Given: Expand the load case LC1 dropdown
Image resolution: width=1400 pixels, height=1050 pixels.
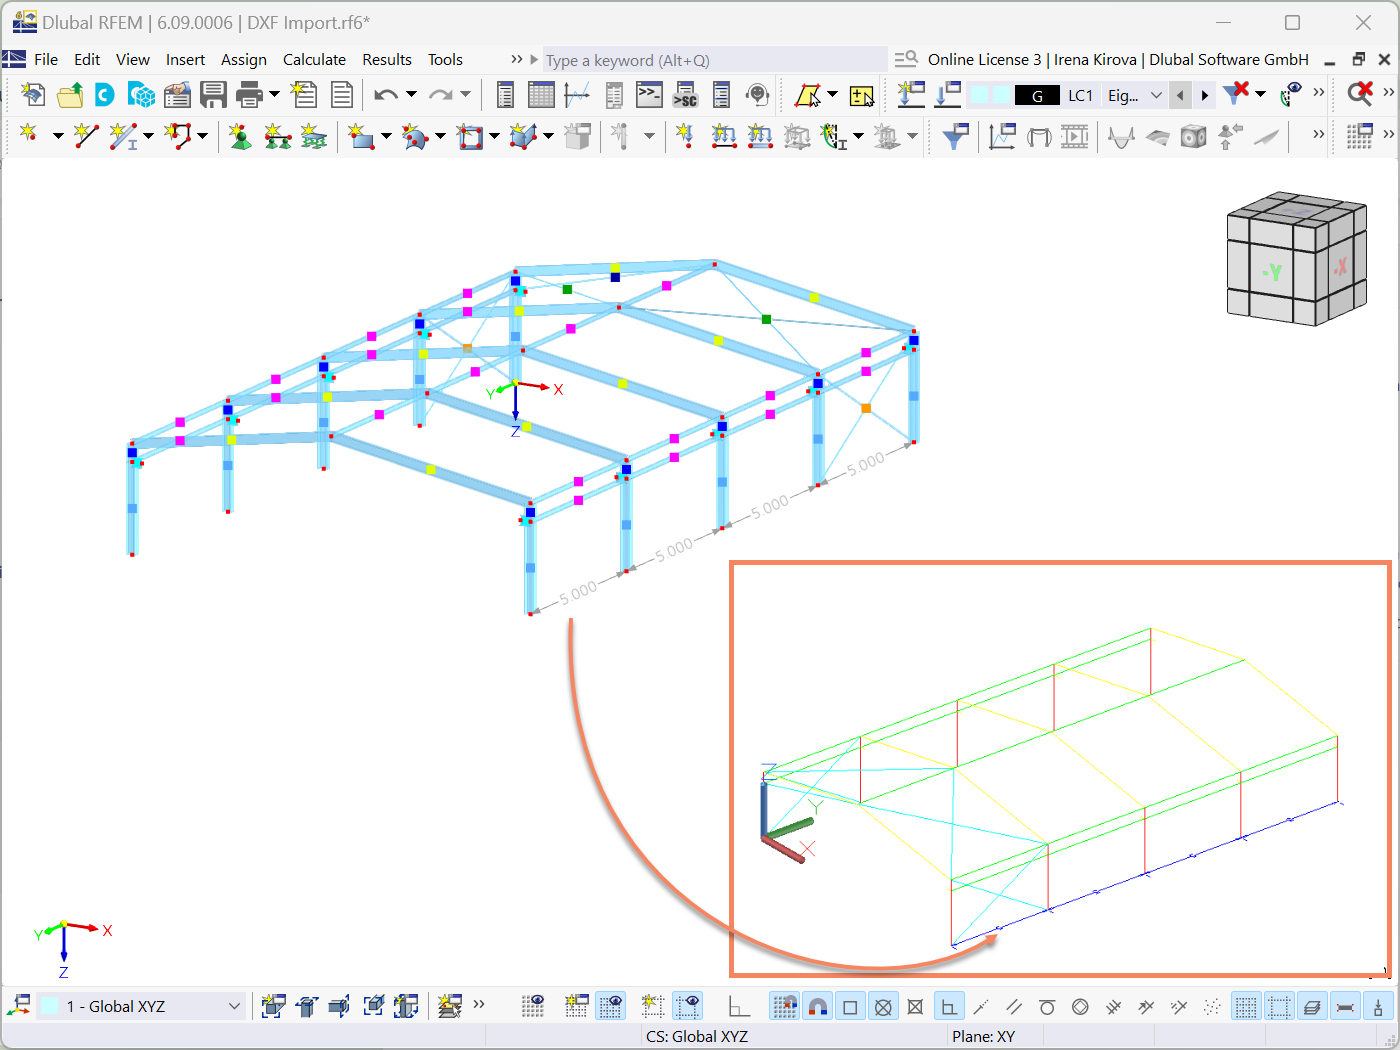Looking at the screenshot, I should [x=1157, y=94].
